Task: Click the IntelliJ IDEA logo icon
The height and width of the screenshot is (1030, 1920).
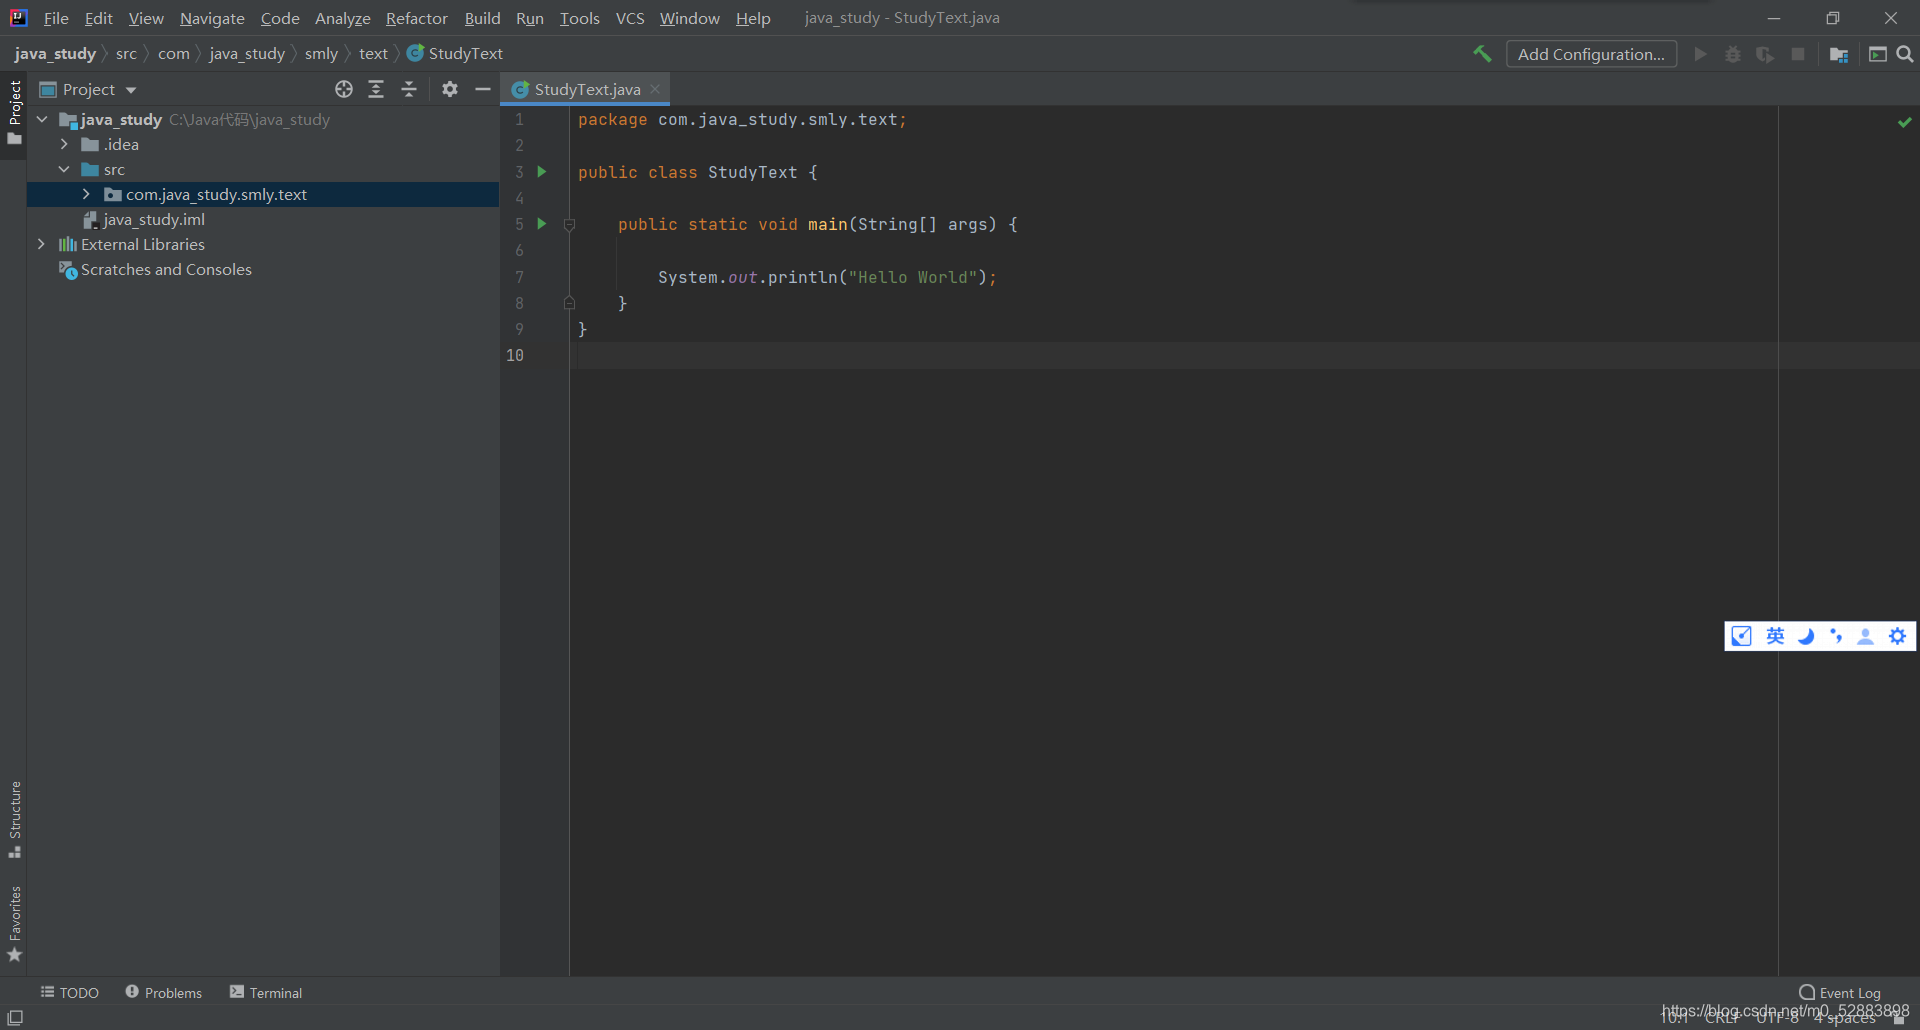Action: point(19,18)
